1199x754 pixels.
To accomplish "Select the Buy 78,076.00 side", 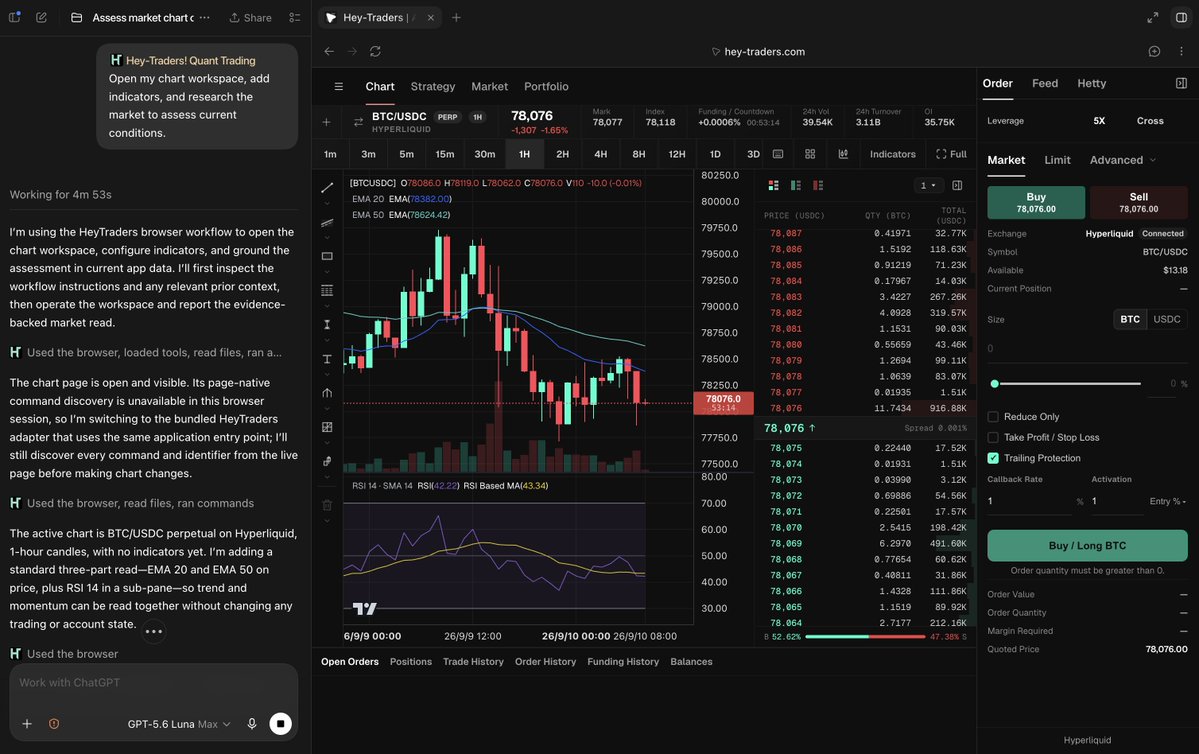I will click(x=1036, y=202).
